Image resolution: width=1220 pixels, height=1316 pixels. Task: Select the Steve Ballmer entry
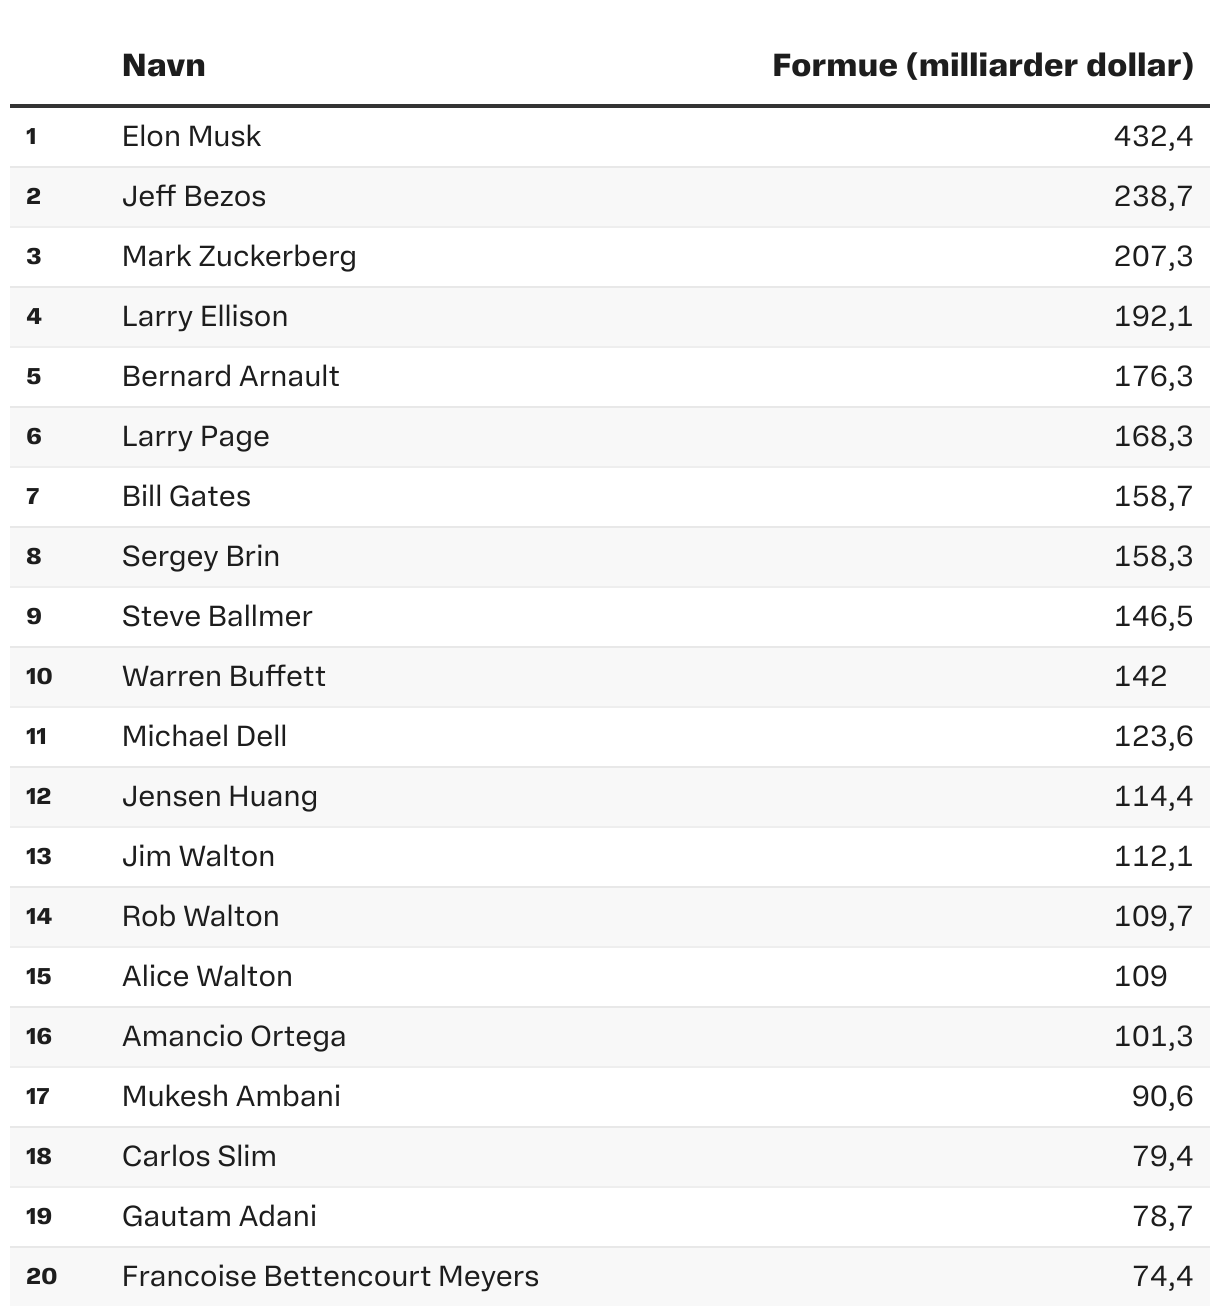[x=217, y=616]
